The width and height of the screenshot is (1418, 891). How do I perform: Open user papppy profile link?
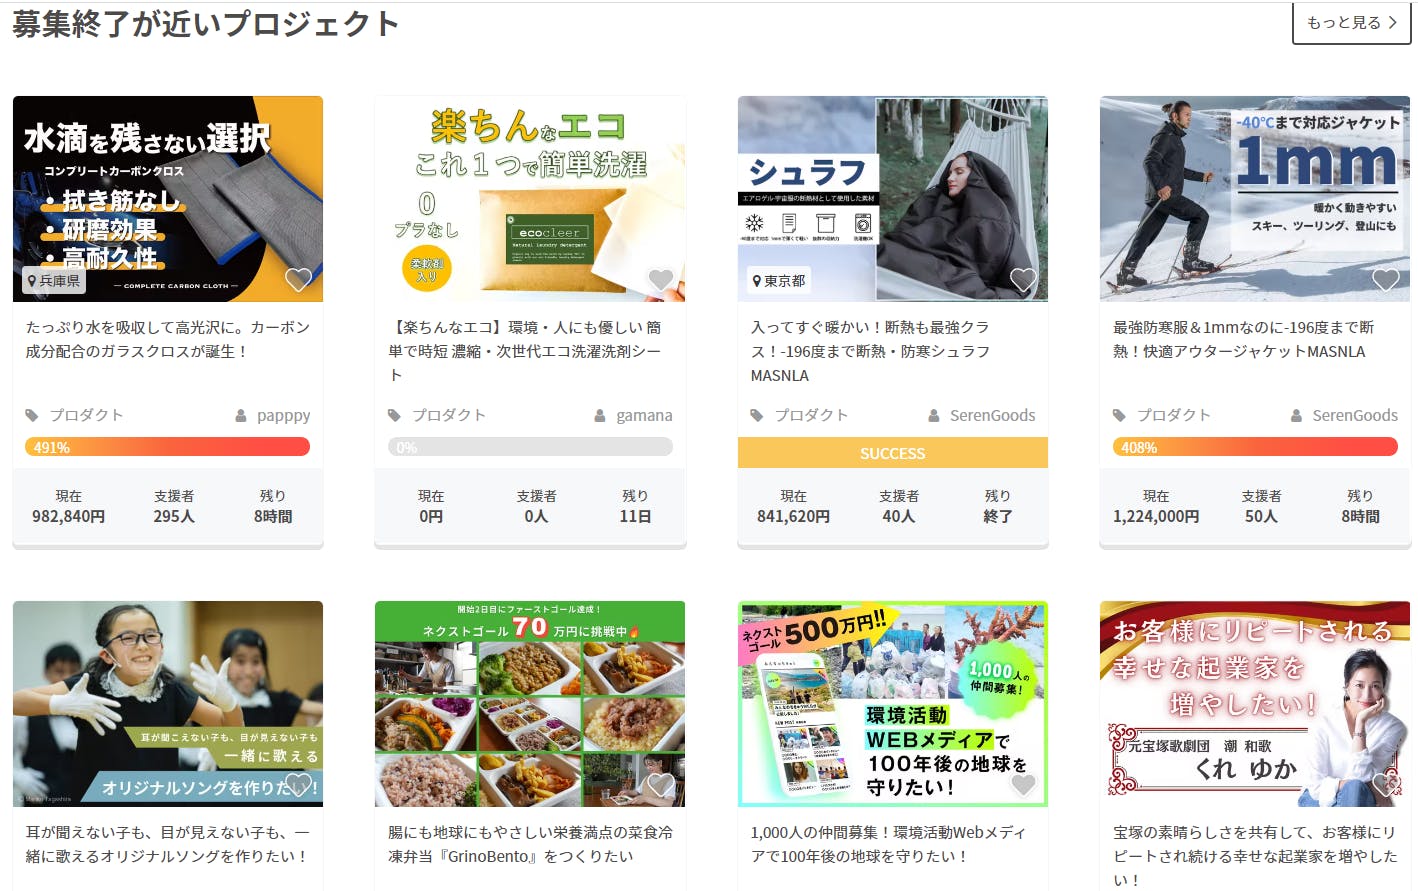(273, 415)
